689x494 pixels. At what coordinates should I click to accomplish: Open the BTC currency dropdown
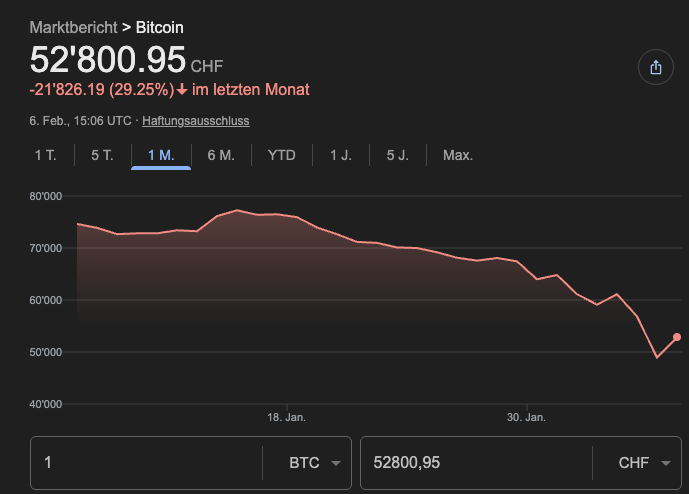(315, 463)
